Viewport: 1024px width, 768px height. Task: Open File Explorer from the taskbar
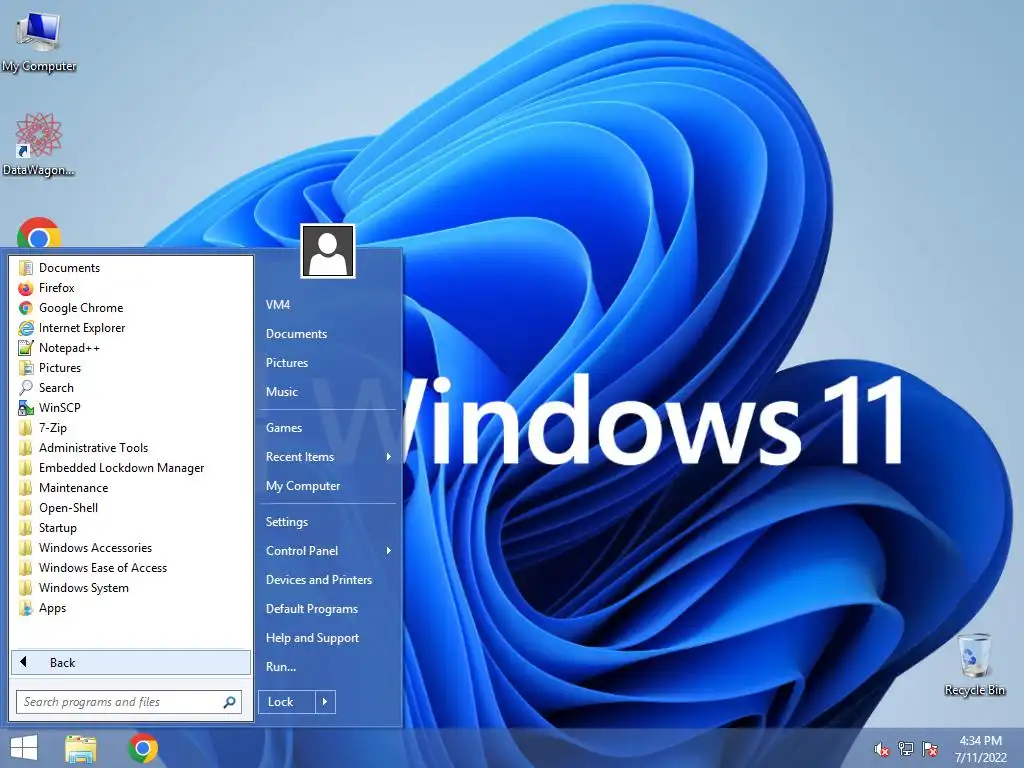(81, 748)
